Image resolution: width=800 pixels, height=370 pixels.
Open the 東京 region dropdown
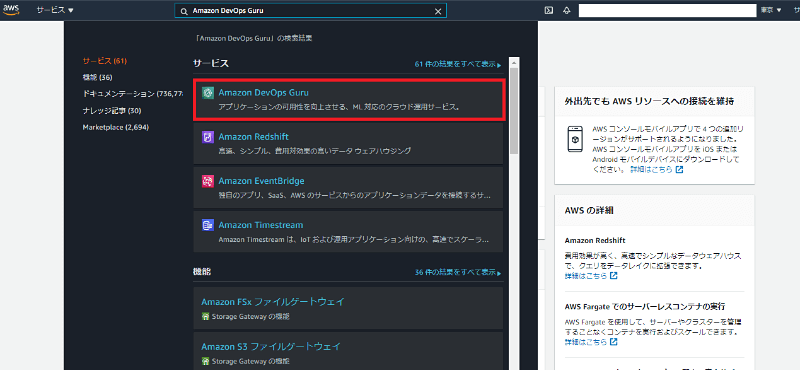(x=771, y=10)
